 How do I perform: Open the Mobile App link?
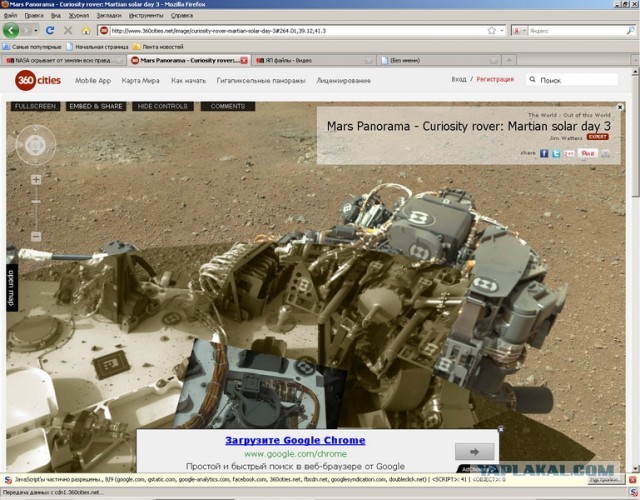(93, 81)
